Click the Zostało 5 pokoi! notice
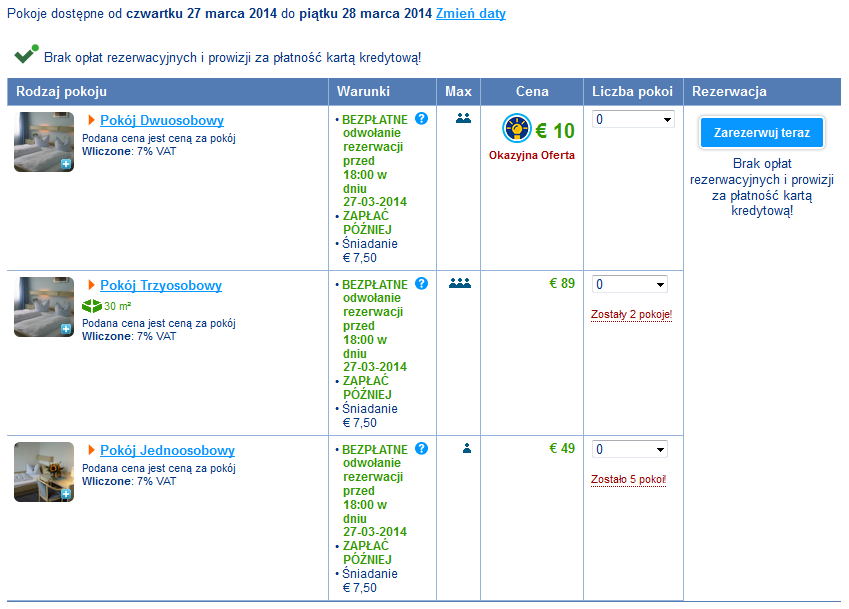 coord(628,480)
